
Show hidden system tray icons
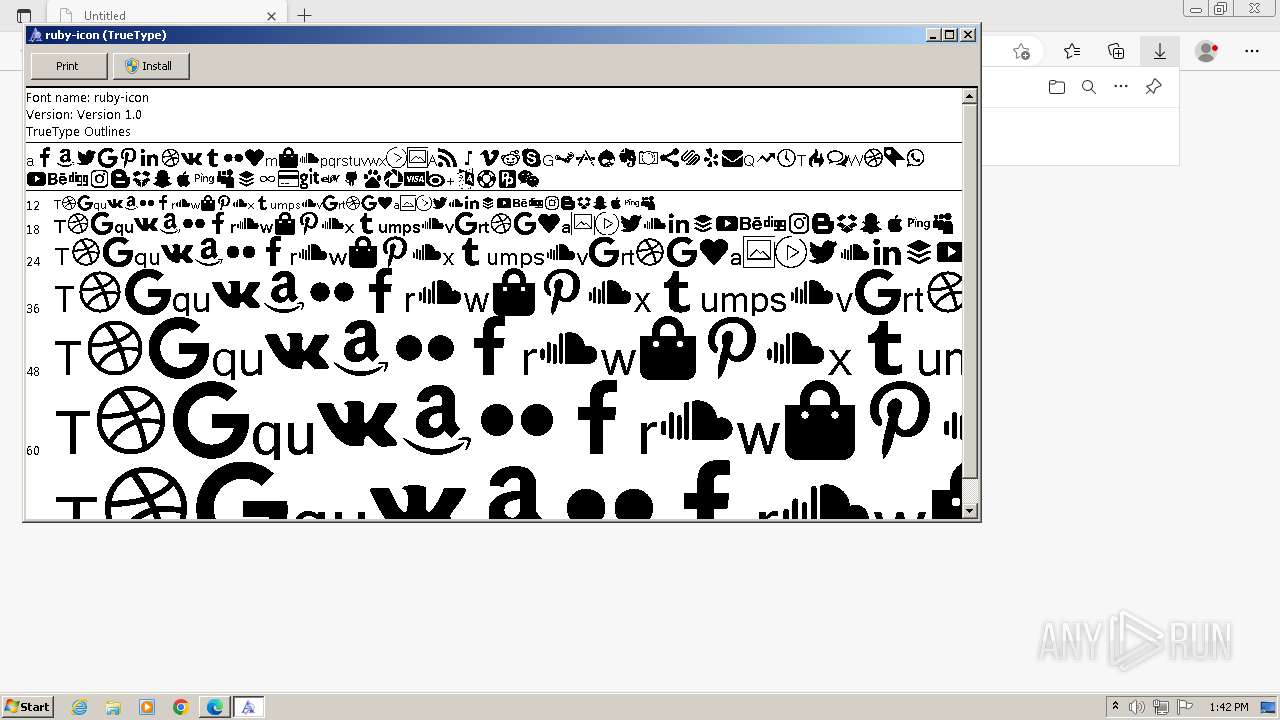pos(1115,707)
